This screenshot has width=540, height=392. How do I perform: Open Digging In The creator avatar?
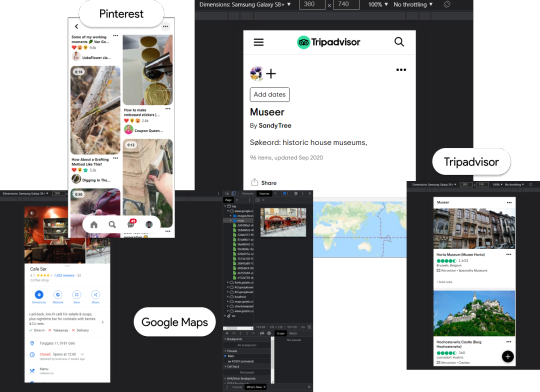pyautogui.click(x=76, y=179)
